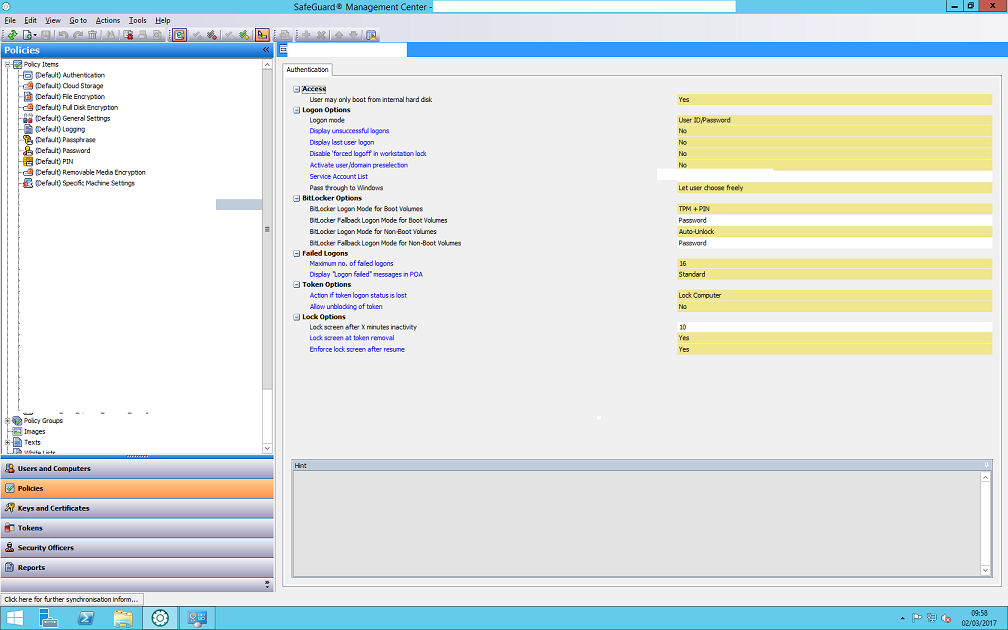The height and width of the screenshot is (630, 1008).
Task: Select (Default) PIN policy
Action: pyautogui.click(x=54, y=162)
